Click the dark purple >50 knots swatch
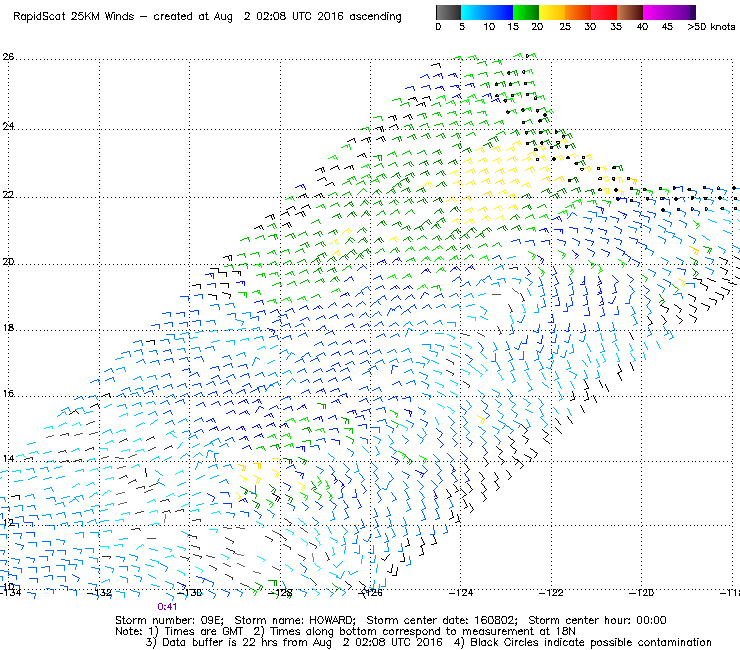Viewport: 740px width, 650px height. [x=693, y=12]
